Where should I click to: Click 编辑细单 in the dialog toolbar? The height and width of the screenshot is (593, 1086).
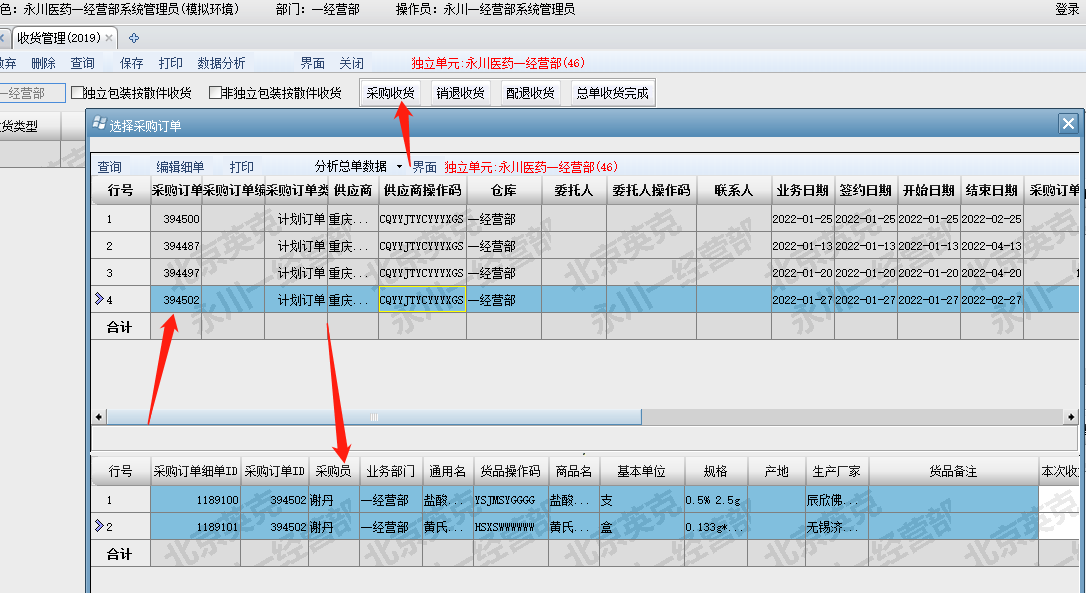click(180, 167)
